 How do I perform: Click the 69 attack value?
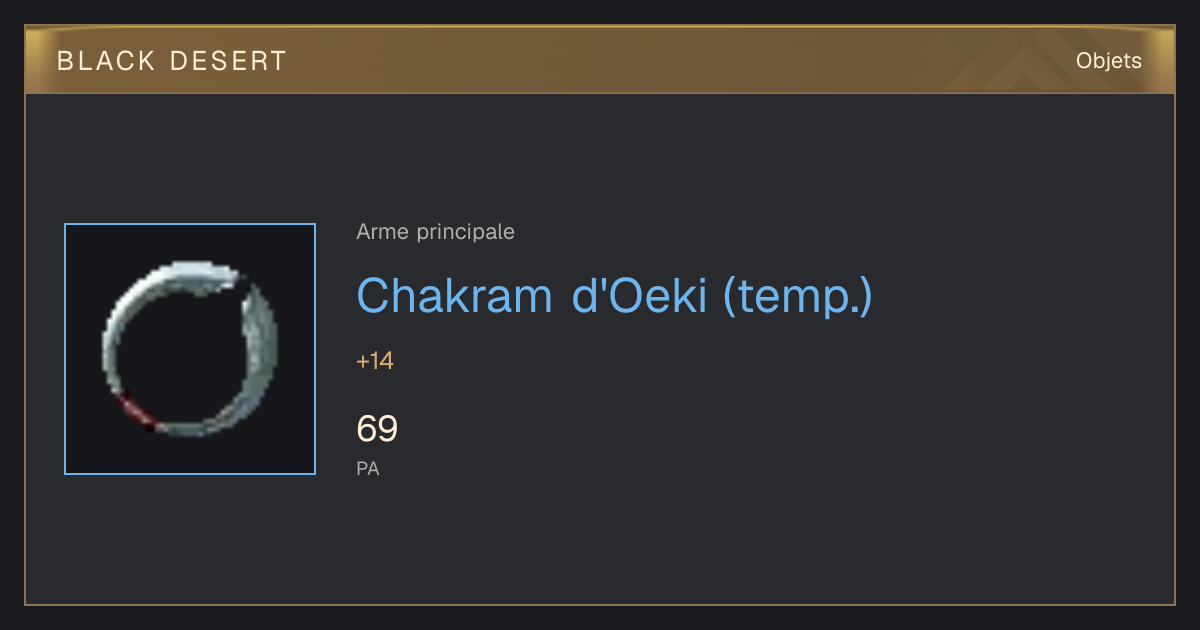pyautogui.click(x=377, y=429)
